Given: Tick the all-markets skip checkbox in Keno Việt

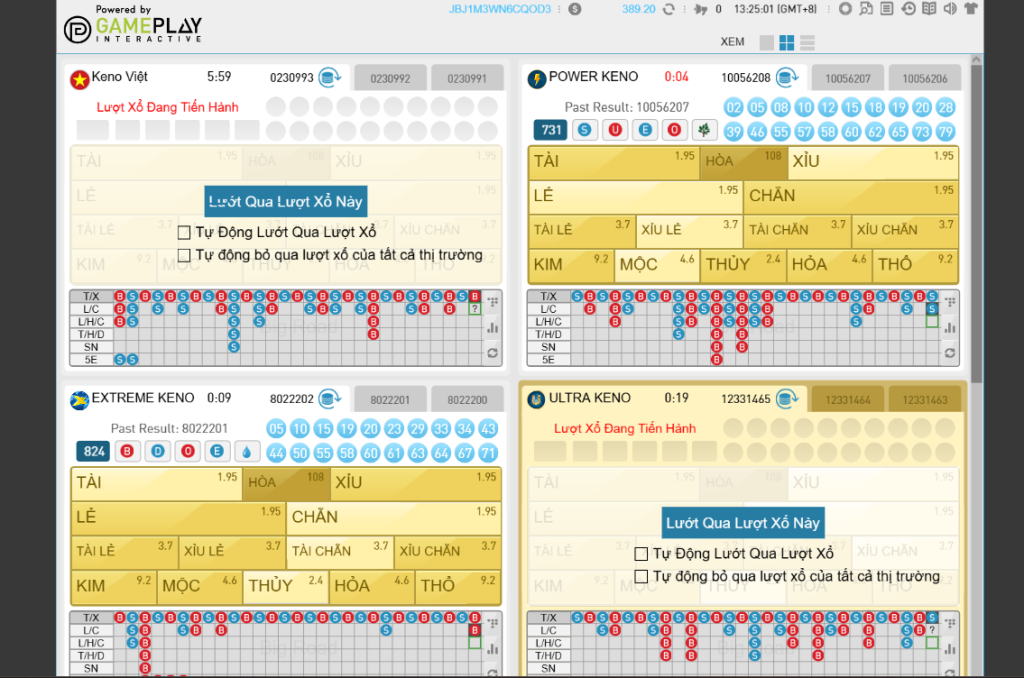Looking at the screenshot, I should [x=184, y=255].
